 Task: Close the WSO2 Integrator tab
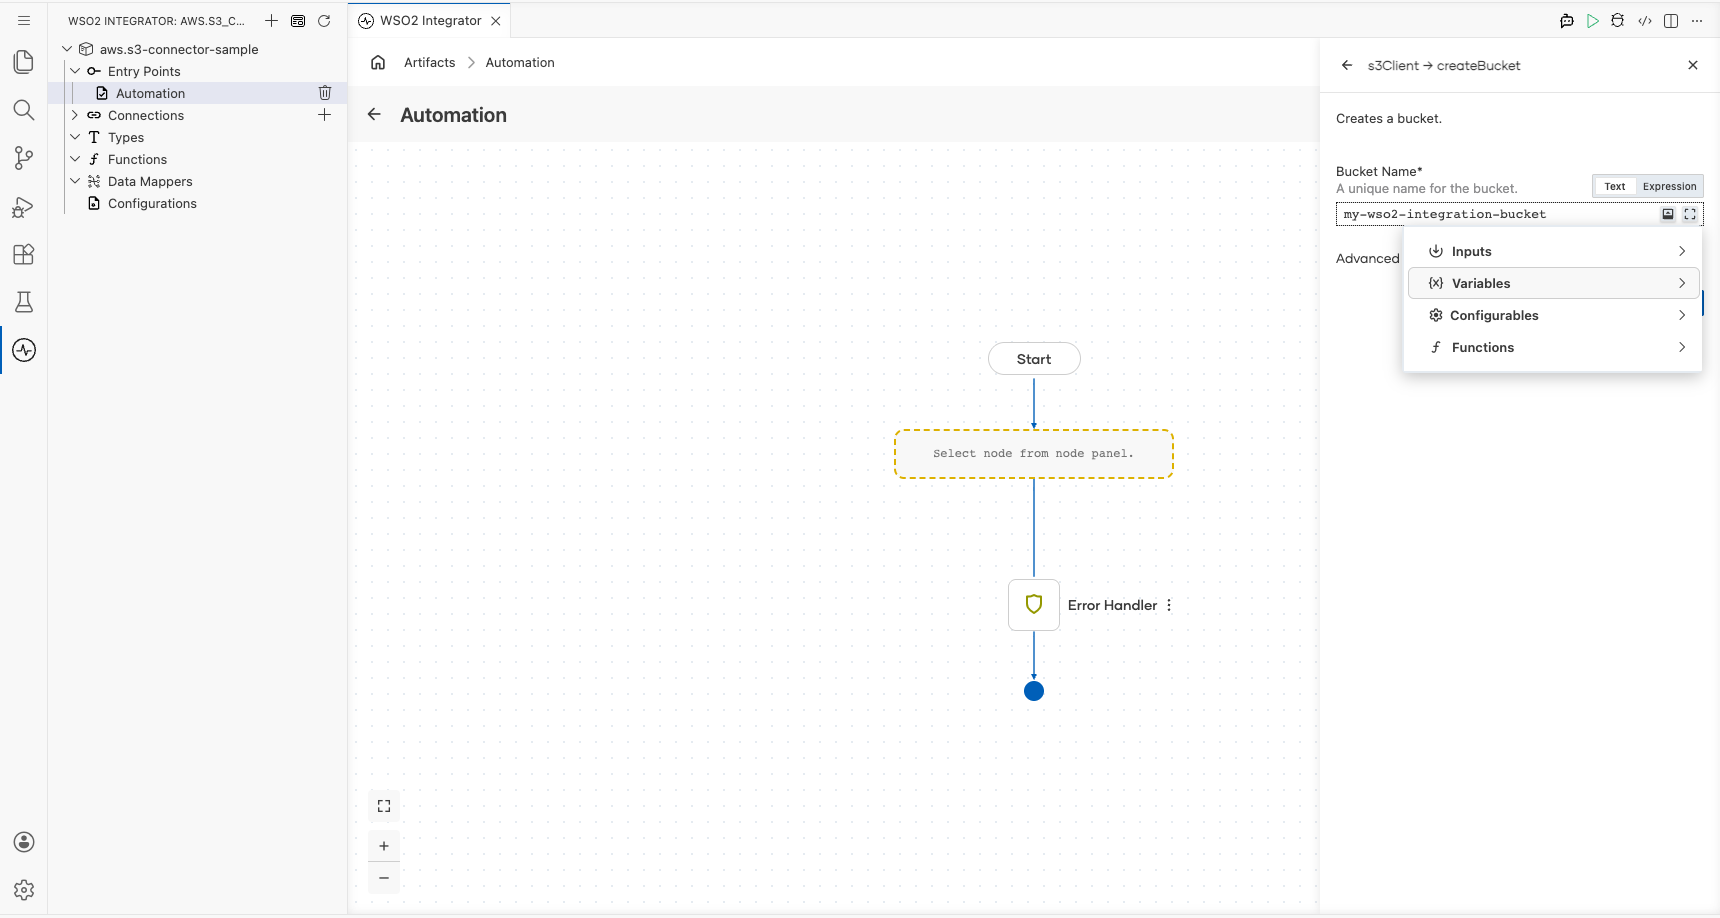tap(496, 20)
